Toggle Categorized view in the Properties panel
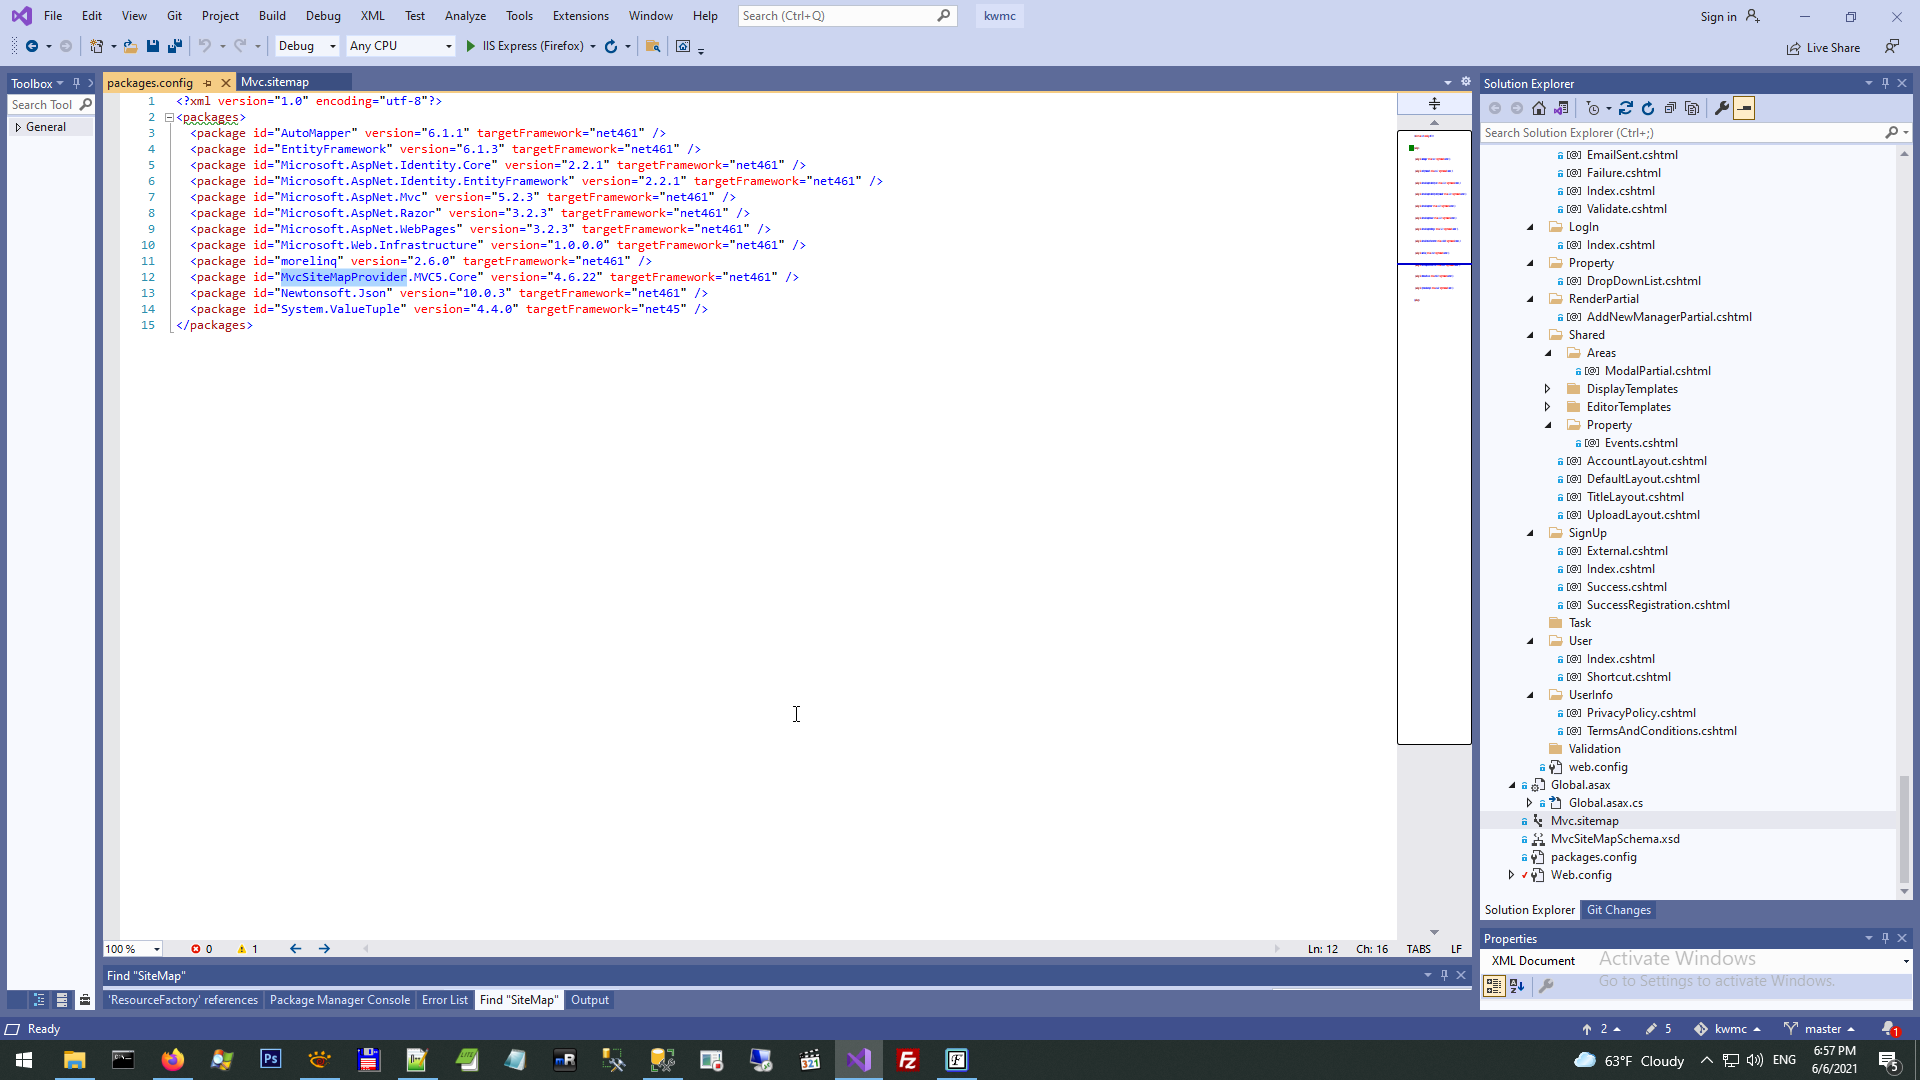 [x=1493, y=986]
